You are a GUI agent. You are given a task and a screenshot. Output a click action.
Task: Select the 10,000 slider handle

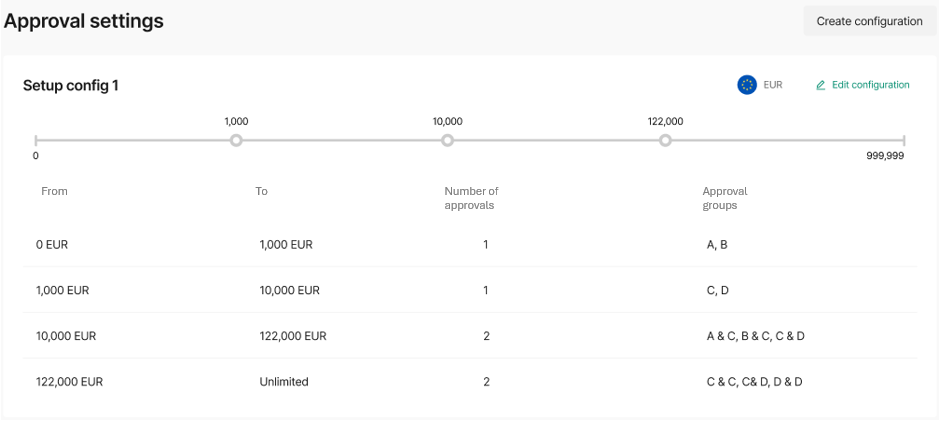click(447, 140)
